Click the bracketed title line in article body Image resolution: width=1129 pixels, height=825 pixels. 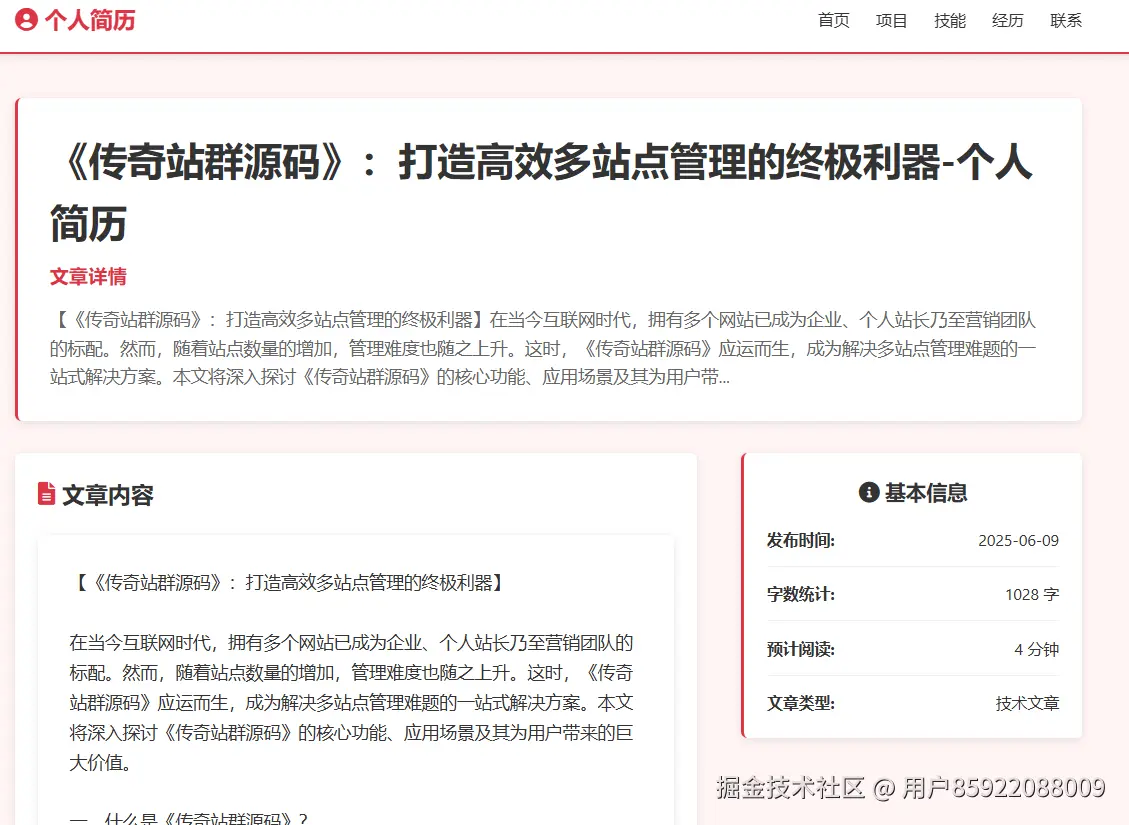289,582
